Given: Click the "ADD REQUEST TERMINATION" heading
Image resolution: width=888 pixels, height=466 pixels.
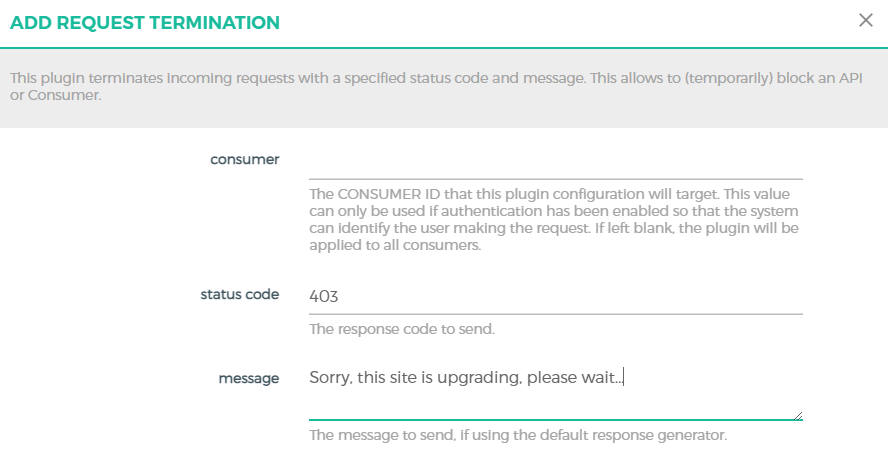Looking at the screenshot, I should 145,22.
